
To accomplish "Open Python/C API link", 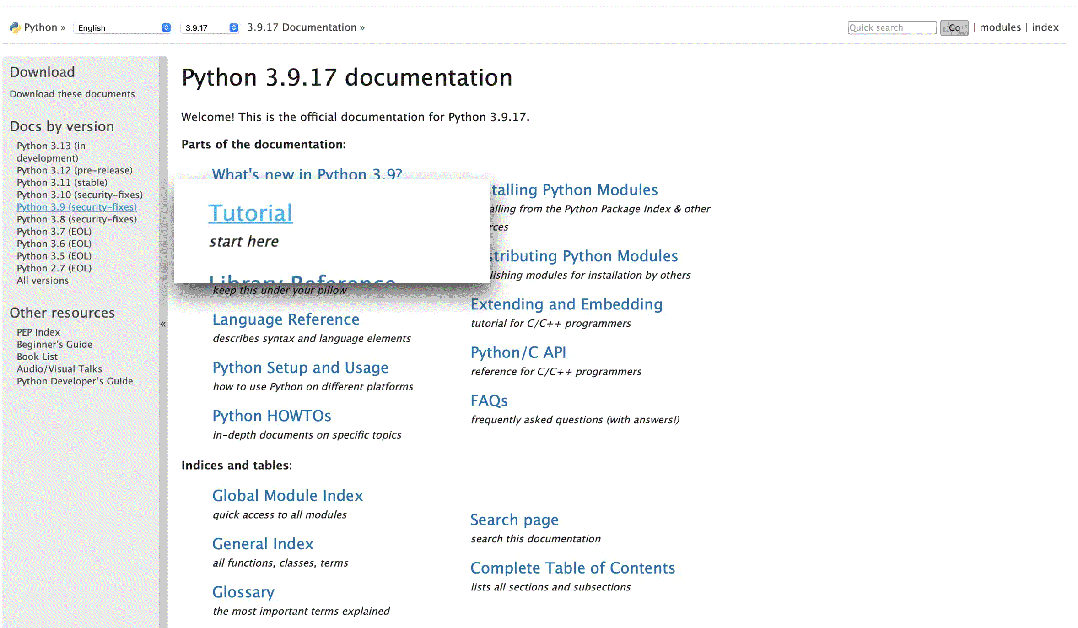I will pos(518,352).
